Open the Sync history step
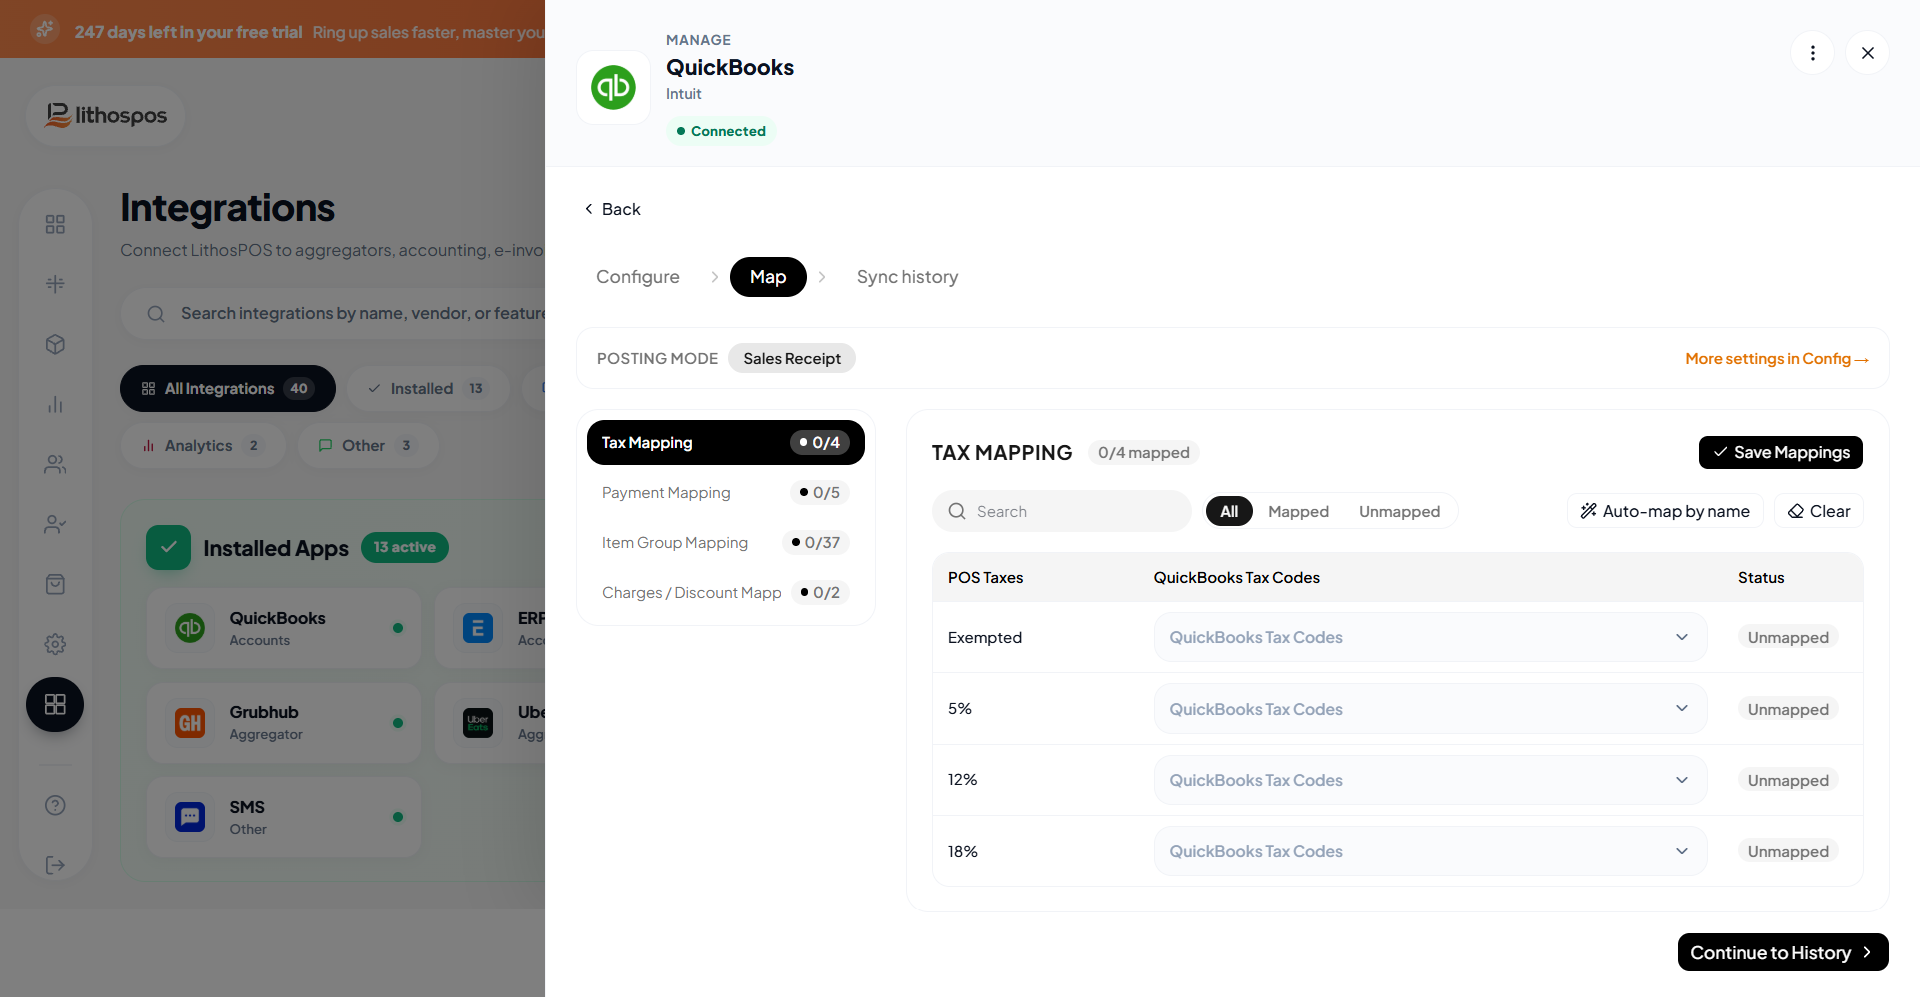This screenshot has width=1920, height=997. click(907, 277)
